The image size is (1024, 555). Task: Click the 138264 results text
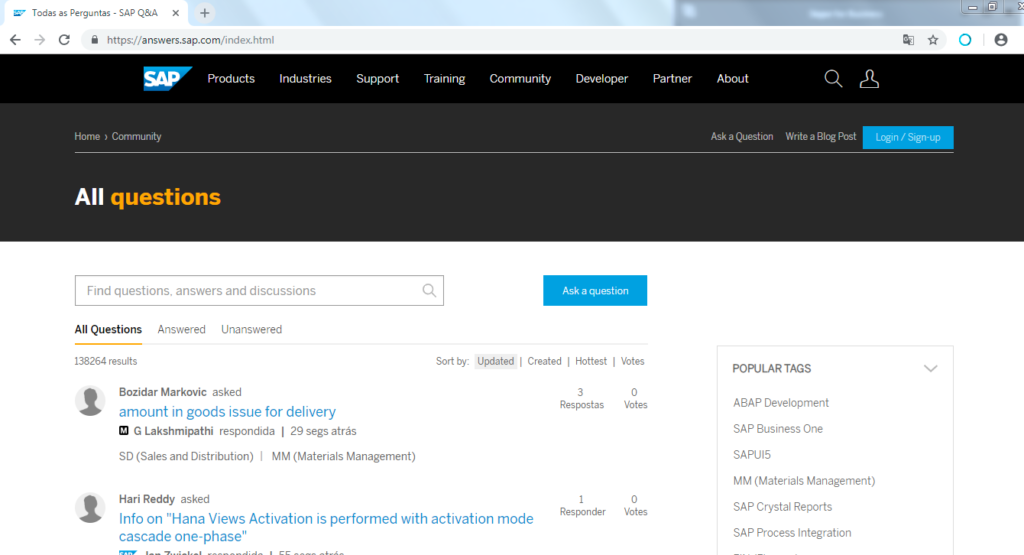(x=106, y=361)
